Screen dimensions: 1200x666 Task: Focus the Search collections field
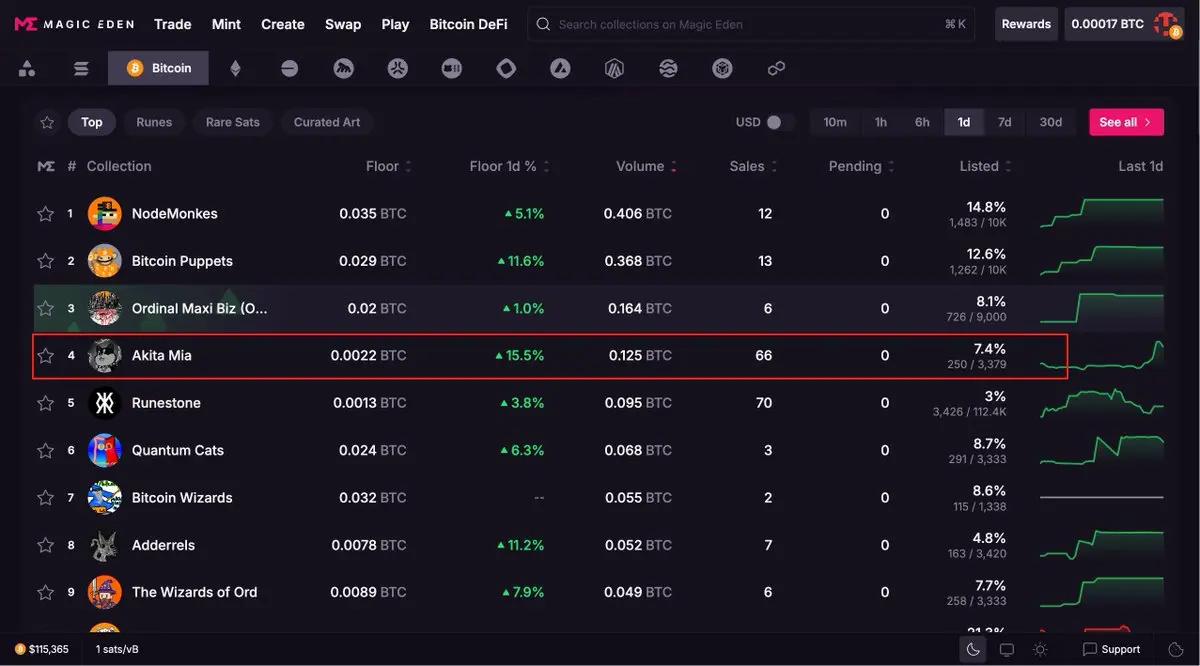tap(751, 24)
